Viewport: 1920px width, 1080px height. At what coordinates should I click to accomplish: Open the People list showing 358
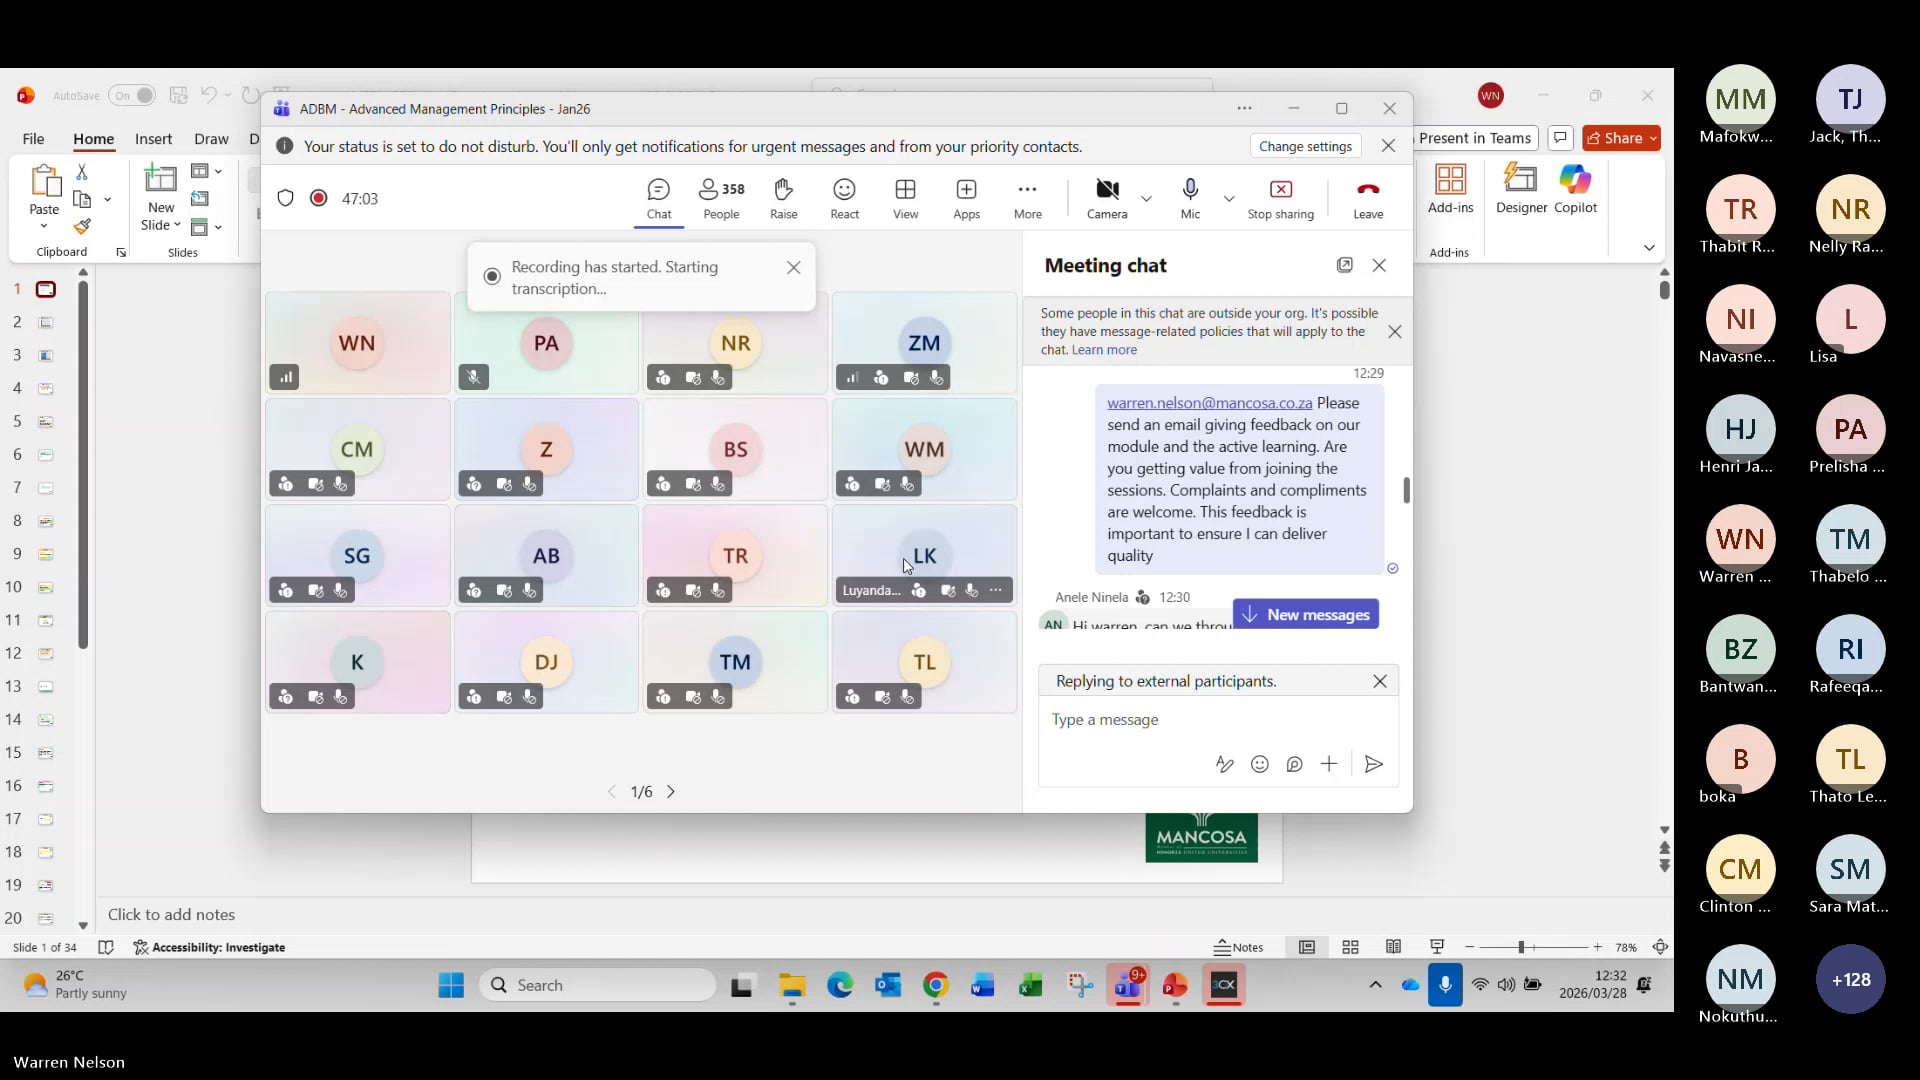[x=721, y=199]
